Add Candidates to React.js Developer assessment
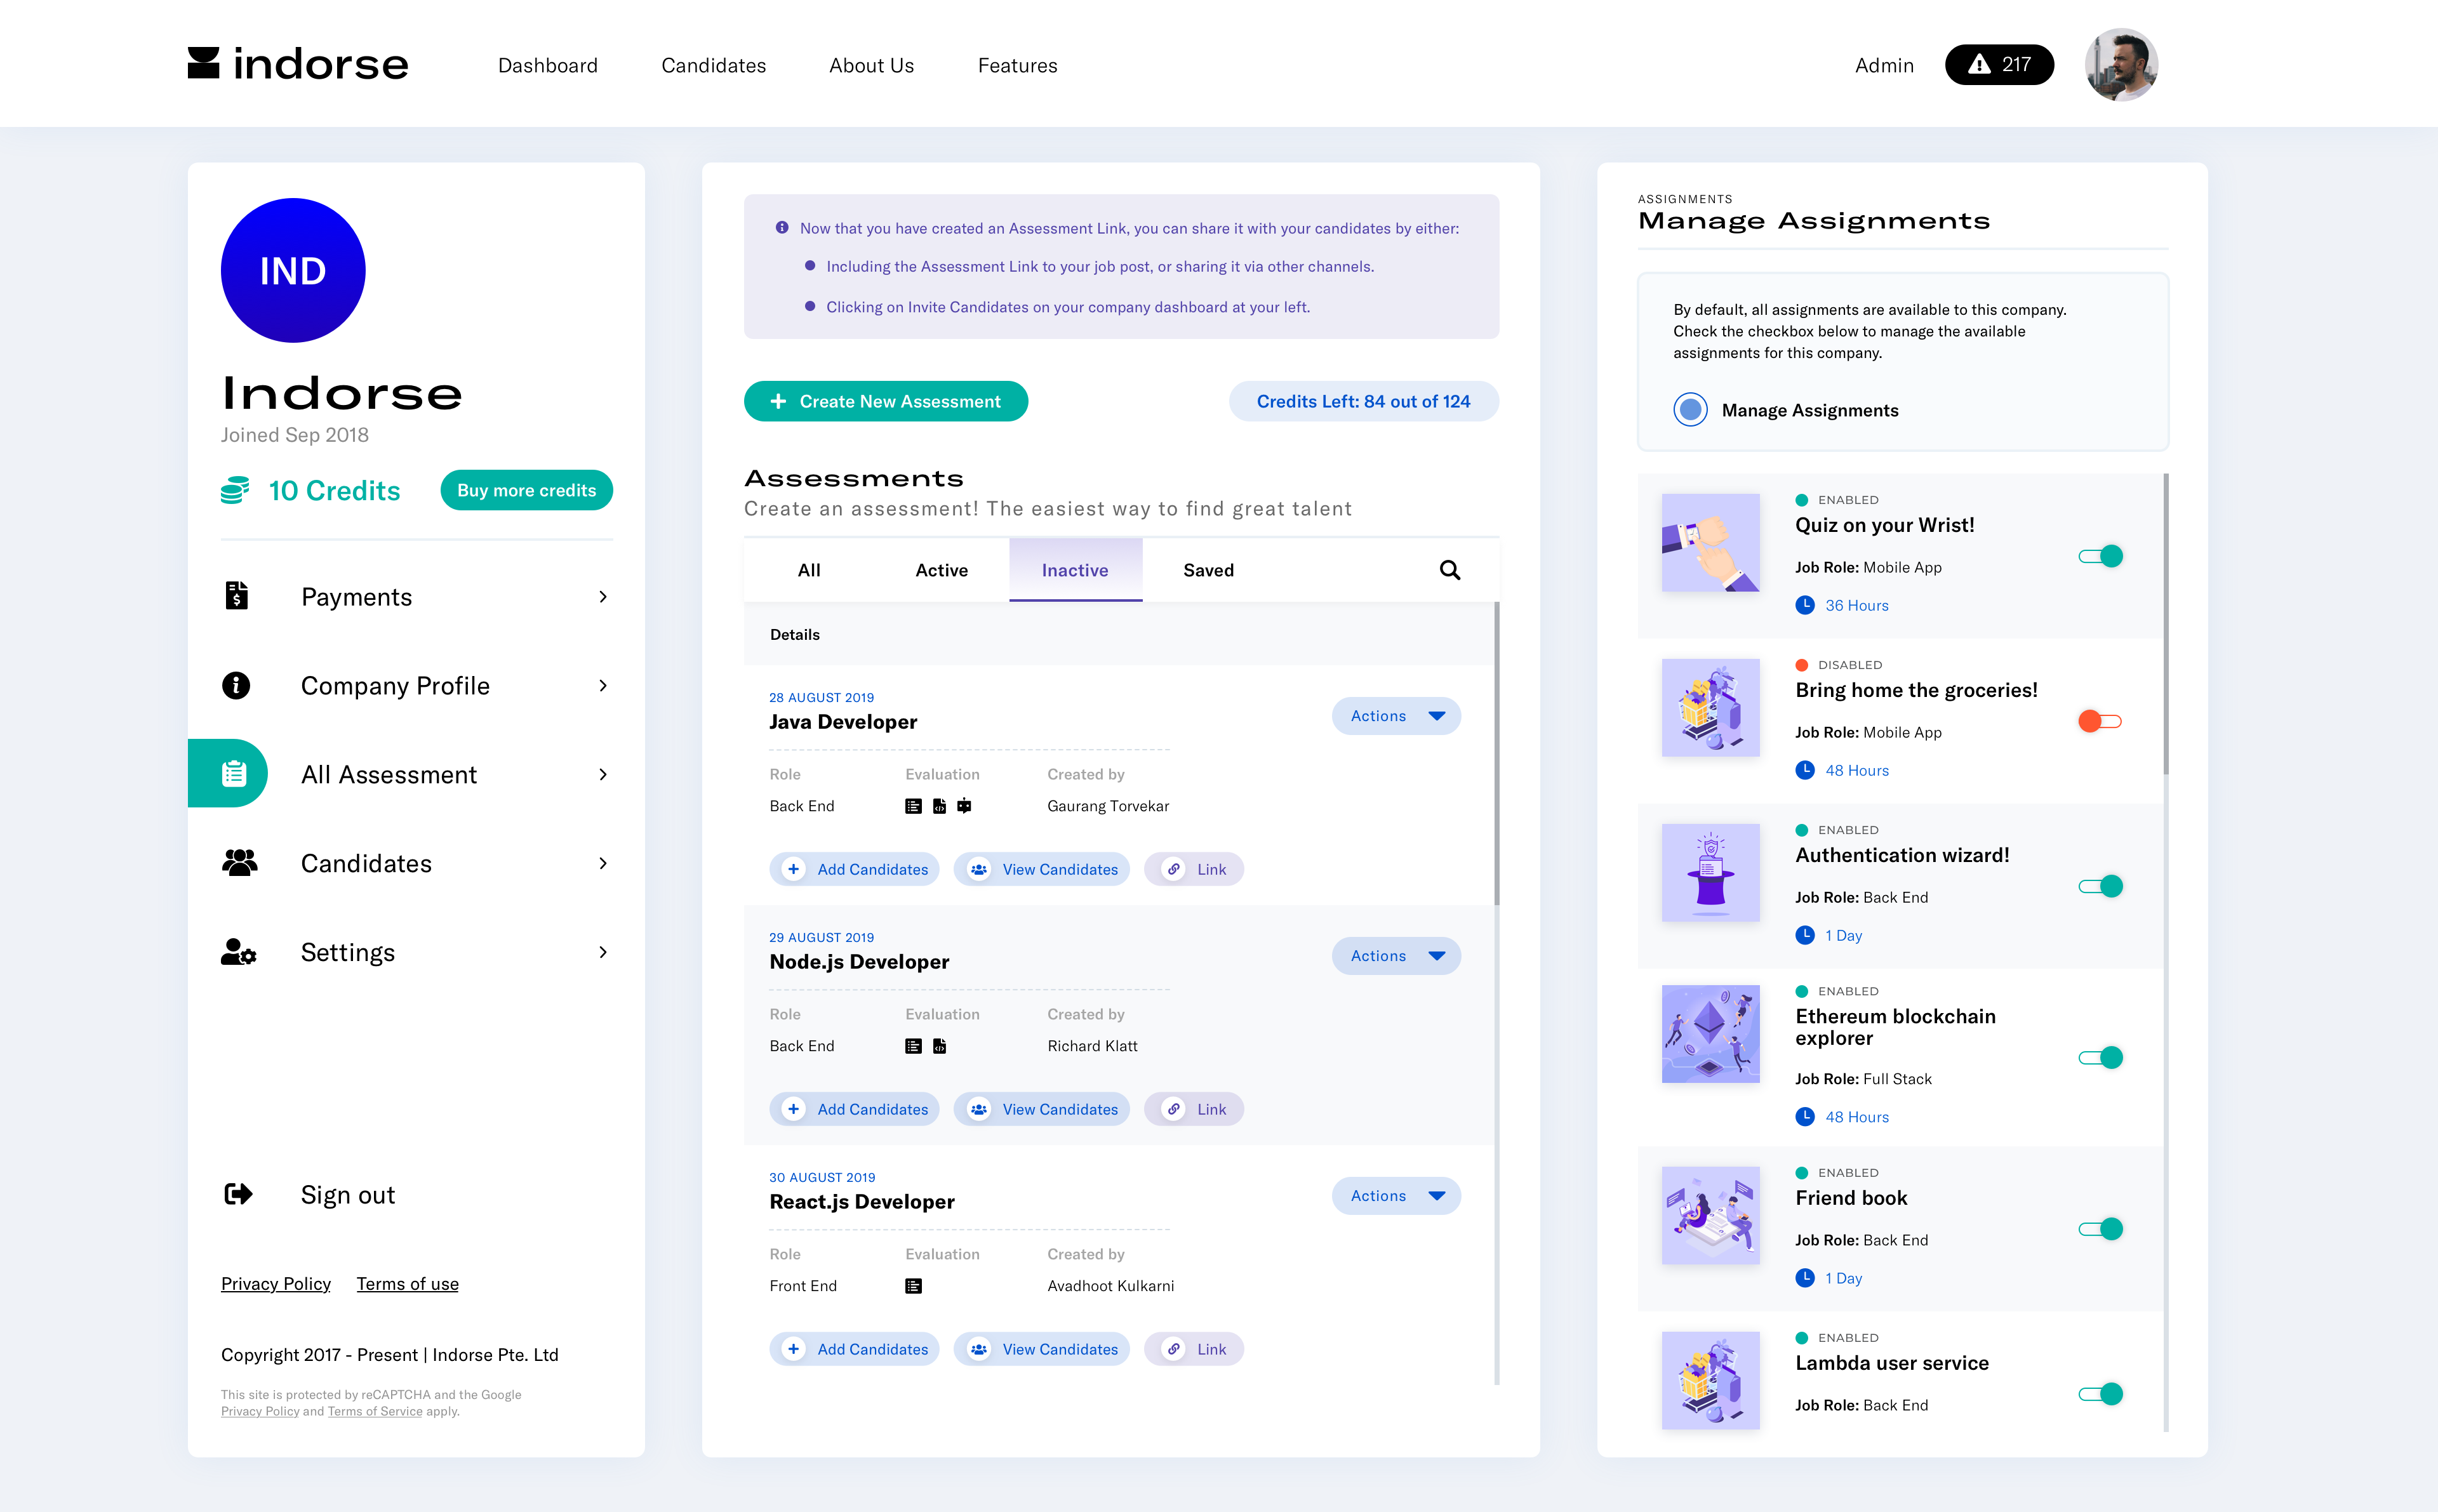2438x1512 pixels. [854, 1349]
